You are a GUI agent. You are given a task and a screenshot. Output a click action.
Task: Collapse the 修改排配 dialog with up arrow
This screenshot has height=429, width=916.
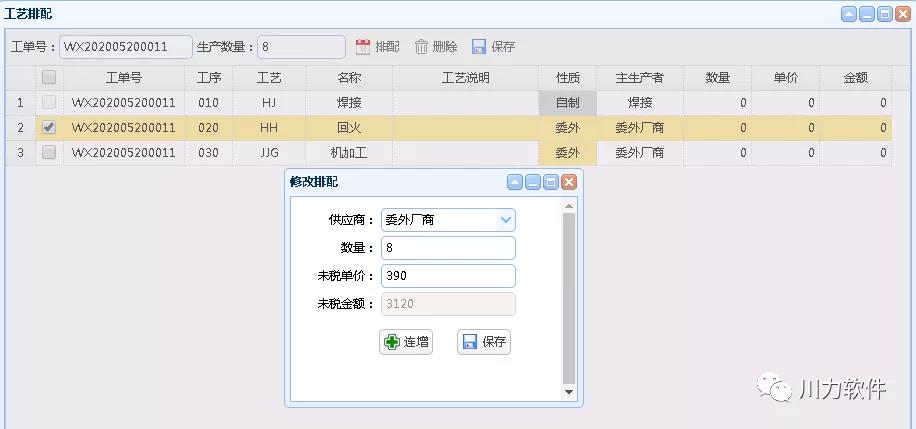click(514, 182)
